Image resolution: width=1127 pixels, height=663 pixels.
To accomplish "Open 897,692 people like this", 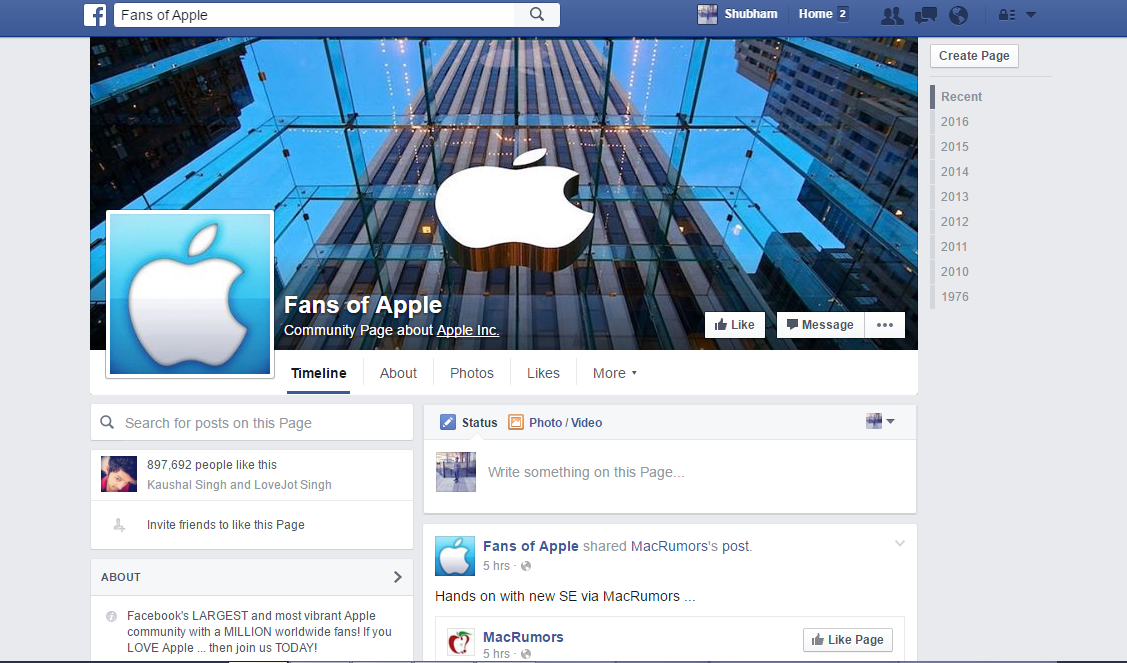I will click(x=211, y=465).
